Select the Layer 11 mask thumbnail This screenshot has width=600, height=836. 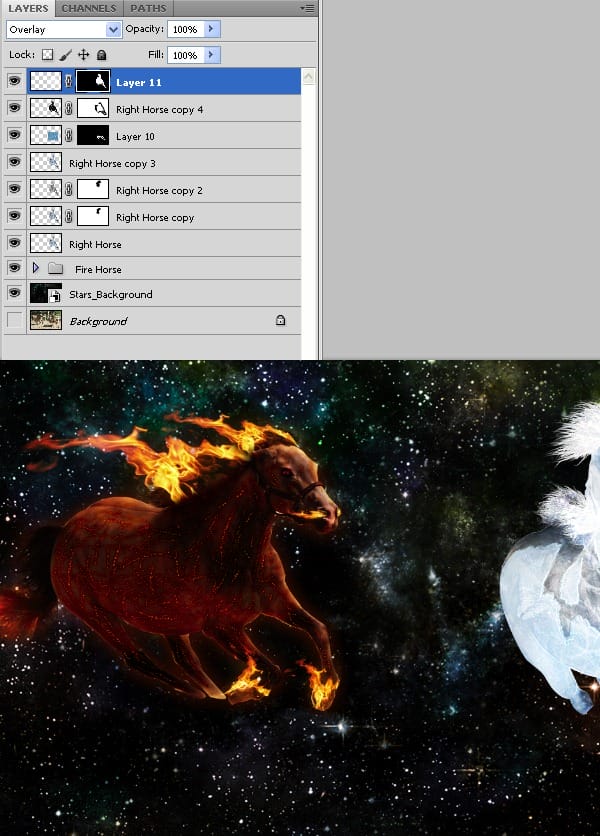(x=93, y=82)
